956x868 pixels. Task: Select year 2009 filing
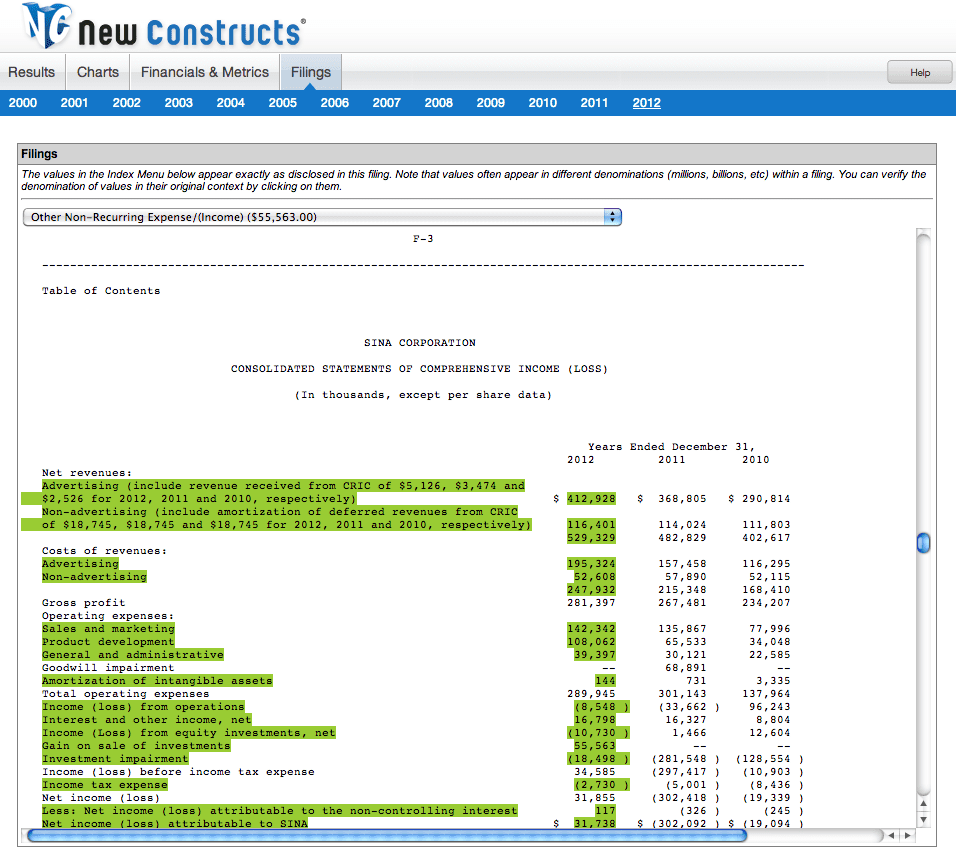491,103
